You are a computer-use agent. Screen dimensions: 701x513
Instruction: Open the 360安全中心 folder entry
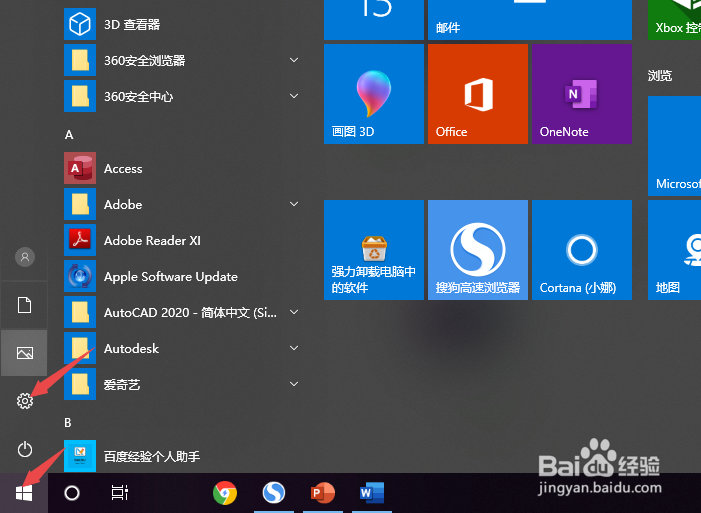point(179,96)
